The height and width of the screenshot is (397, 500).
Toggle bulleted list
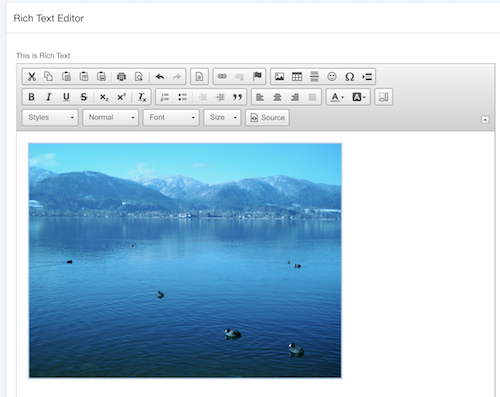[x=182, y=97]
